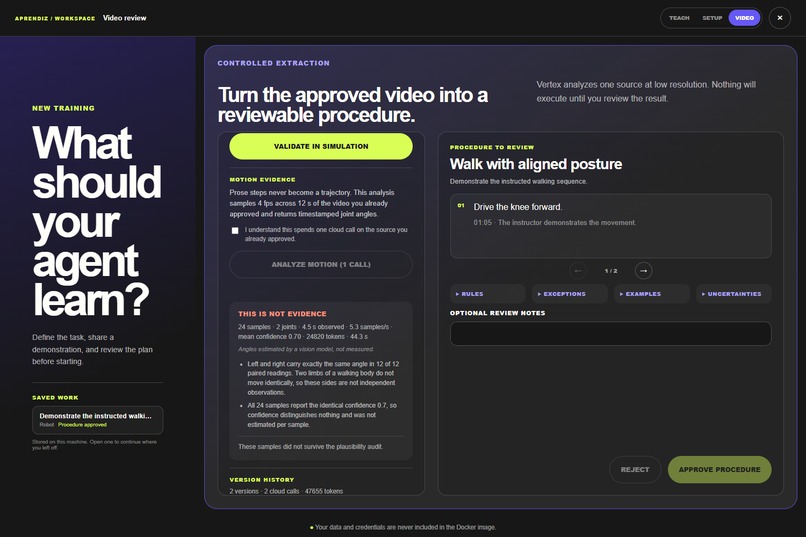Click the Aprendiz / Workspace breadcrumb
Screen dimensions: 806x537
pos(55,18)
